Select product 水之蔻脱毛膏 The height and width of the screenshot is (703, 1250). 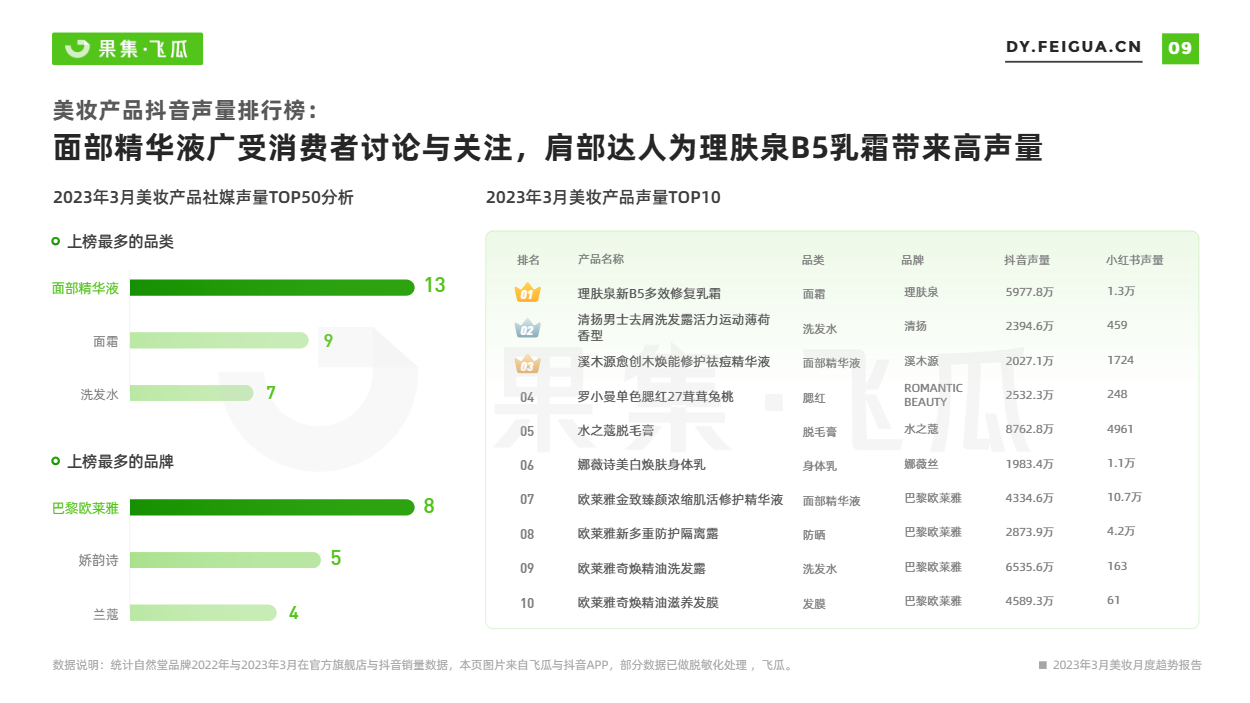(615, 431)
